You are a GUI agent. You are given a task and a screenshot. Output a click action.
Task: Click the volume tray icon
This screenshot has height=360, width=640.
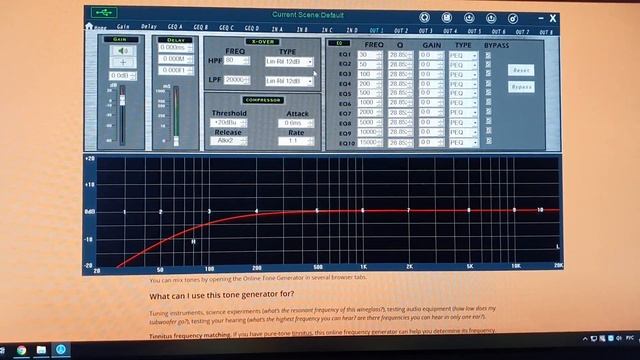pyautogui.click(x=619, y=338)
